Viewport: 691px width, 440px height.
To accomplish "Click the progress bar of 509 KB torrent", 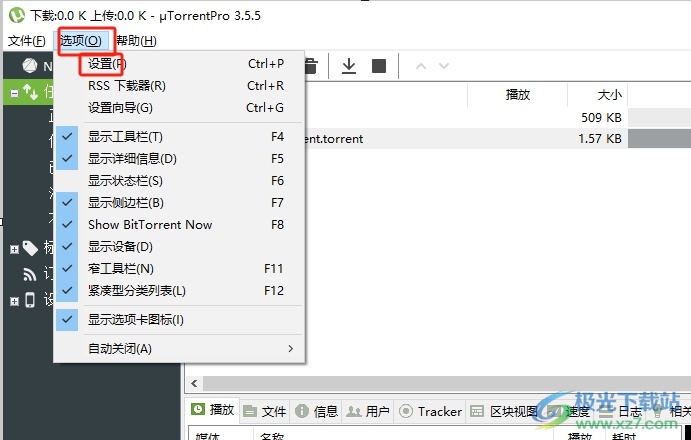I will pyautogui.click(x=659, y=118).
